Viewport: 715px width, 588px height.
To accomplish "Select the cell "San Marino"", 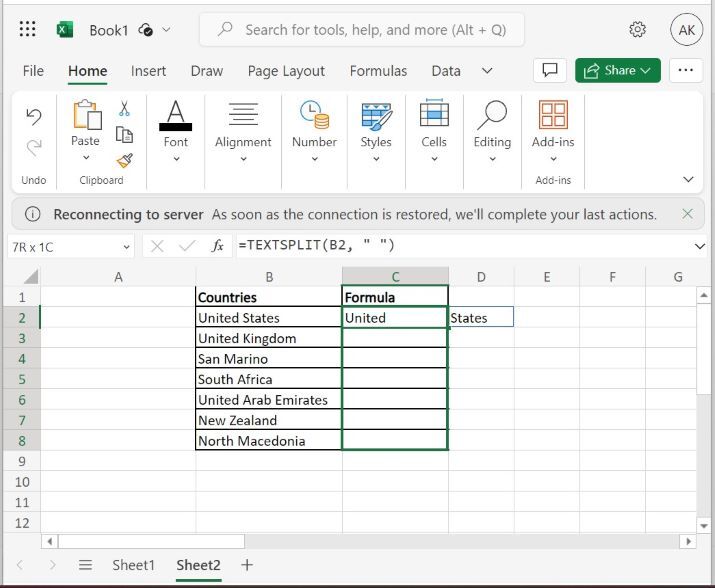I will coord(269,359).
